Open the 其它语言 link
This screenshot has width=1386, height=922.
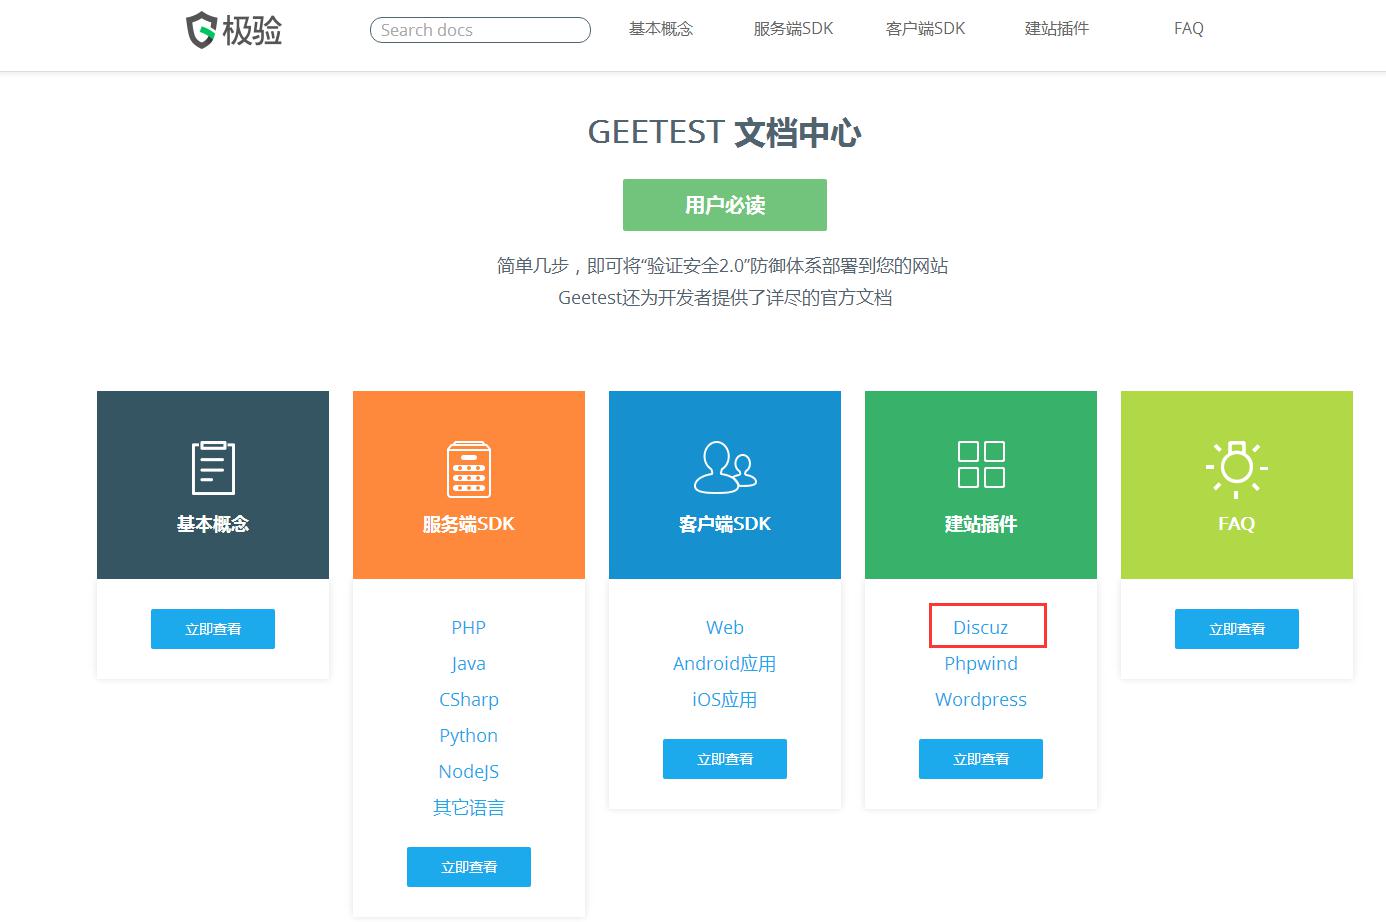(x=469, y=808)
